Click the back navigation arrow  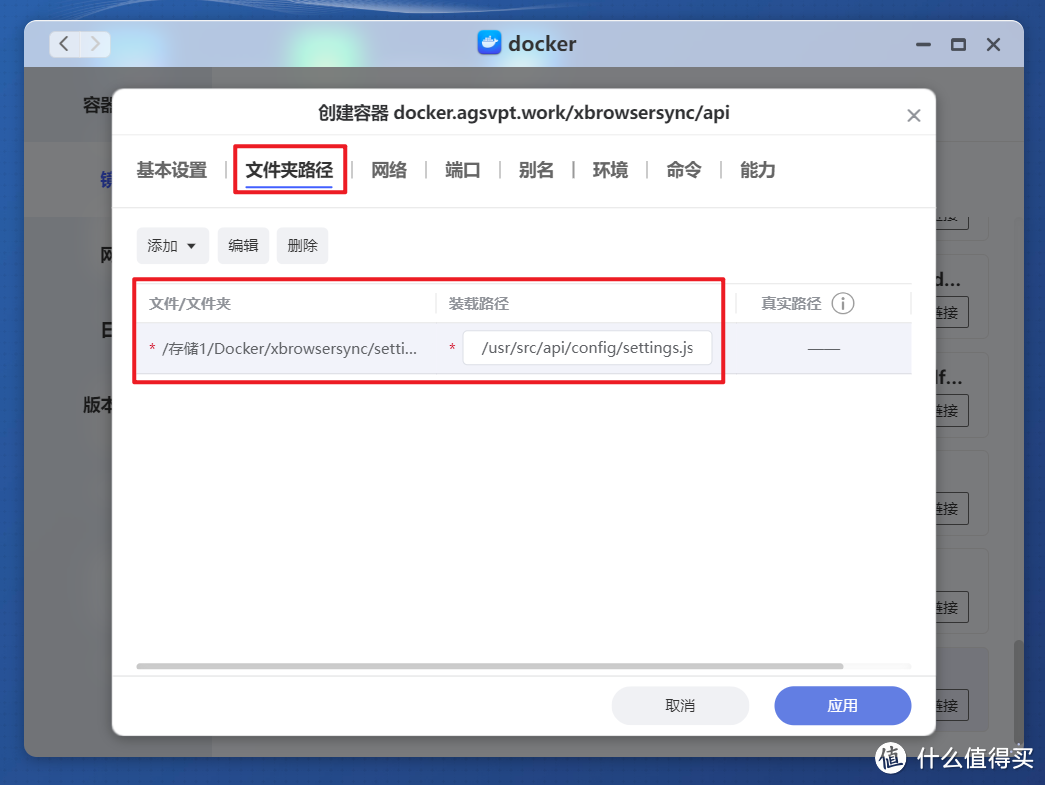(x=64, y=44)
